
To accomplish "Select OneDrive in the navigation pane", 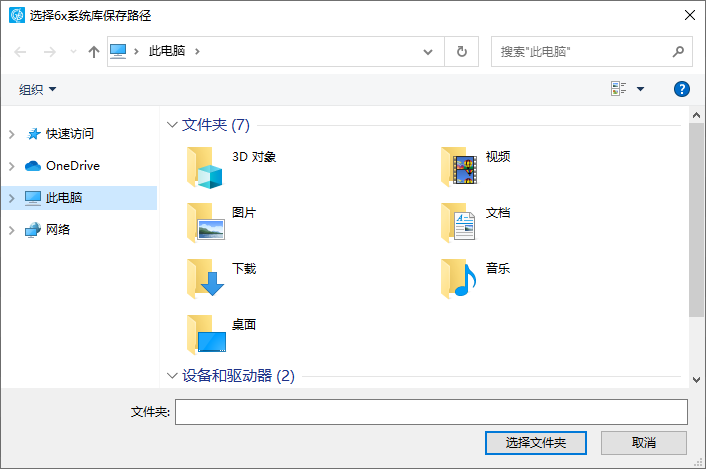I will tap(73, 166).
